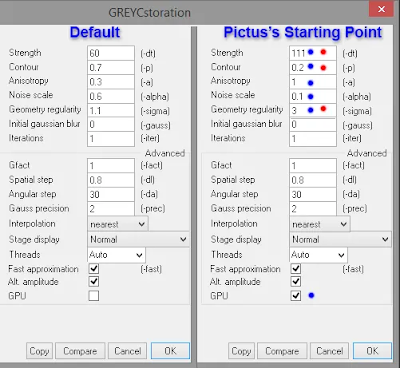400x368 pixels.
Task: Click Initial gaussian blur field in Pictus's panel
Action: pyautogui.click(x=313, y=125)
